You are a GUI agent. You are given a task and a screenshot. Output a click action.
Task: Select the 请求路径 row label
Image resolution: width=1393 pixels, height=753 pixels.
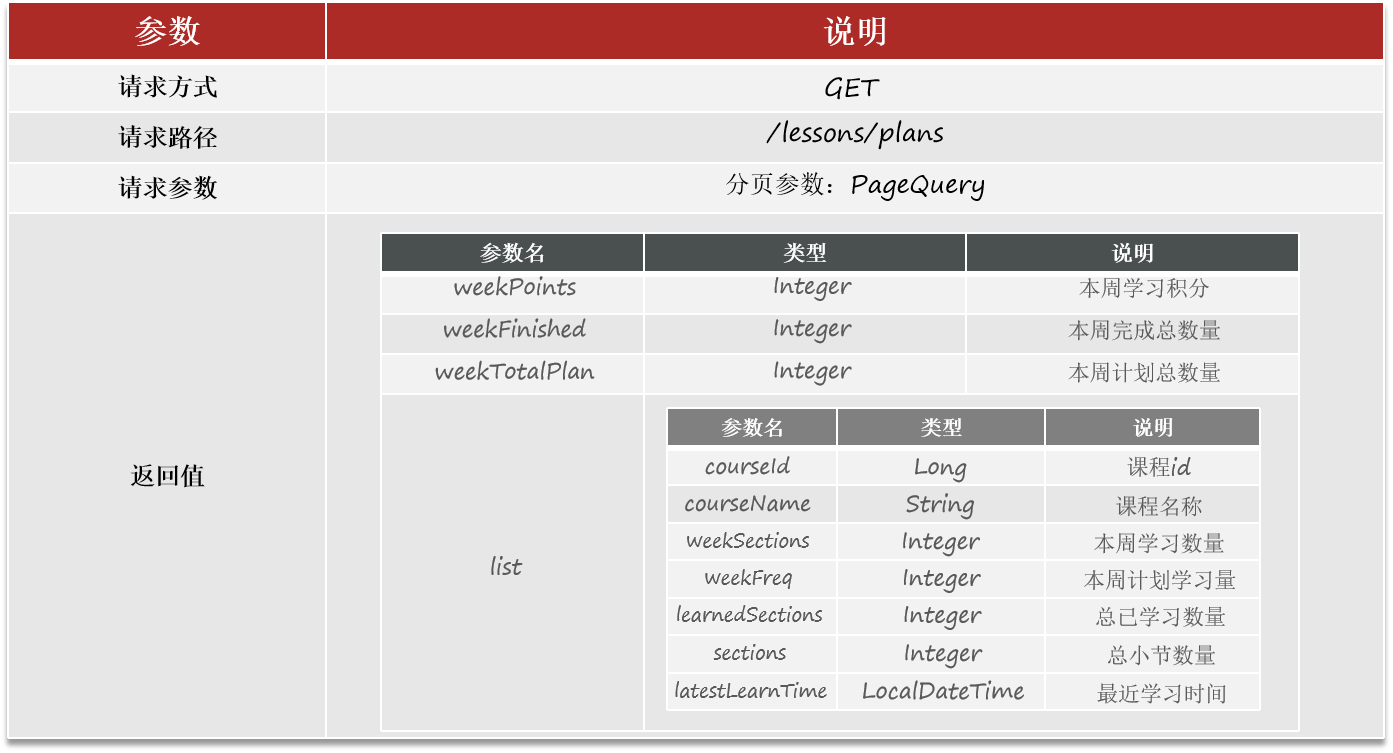pyautogui.click(x=167, y=137)
